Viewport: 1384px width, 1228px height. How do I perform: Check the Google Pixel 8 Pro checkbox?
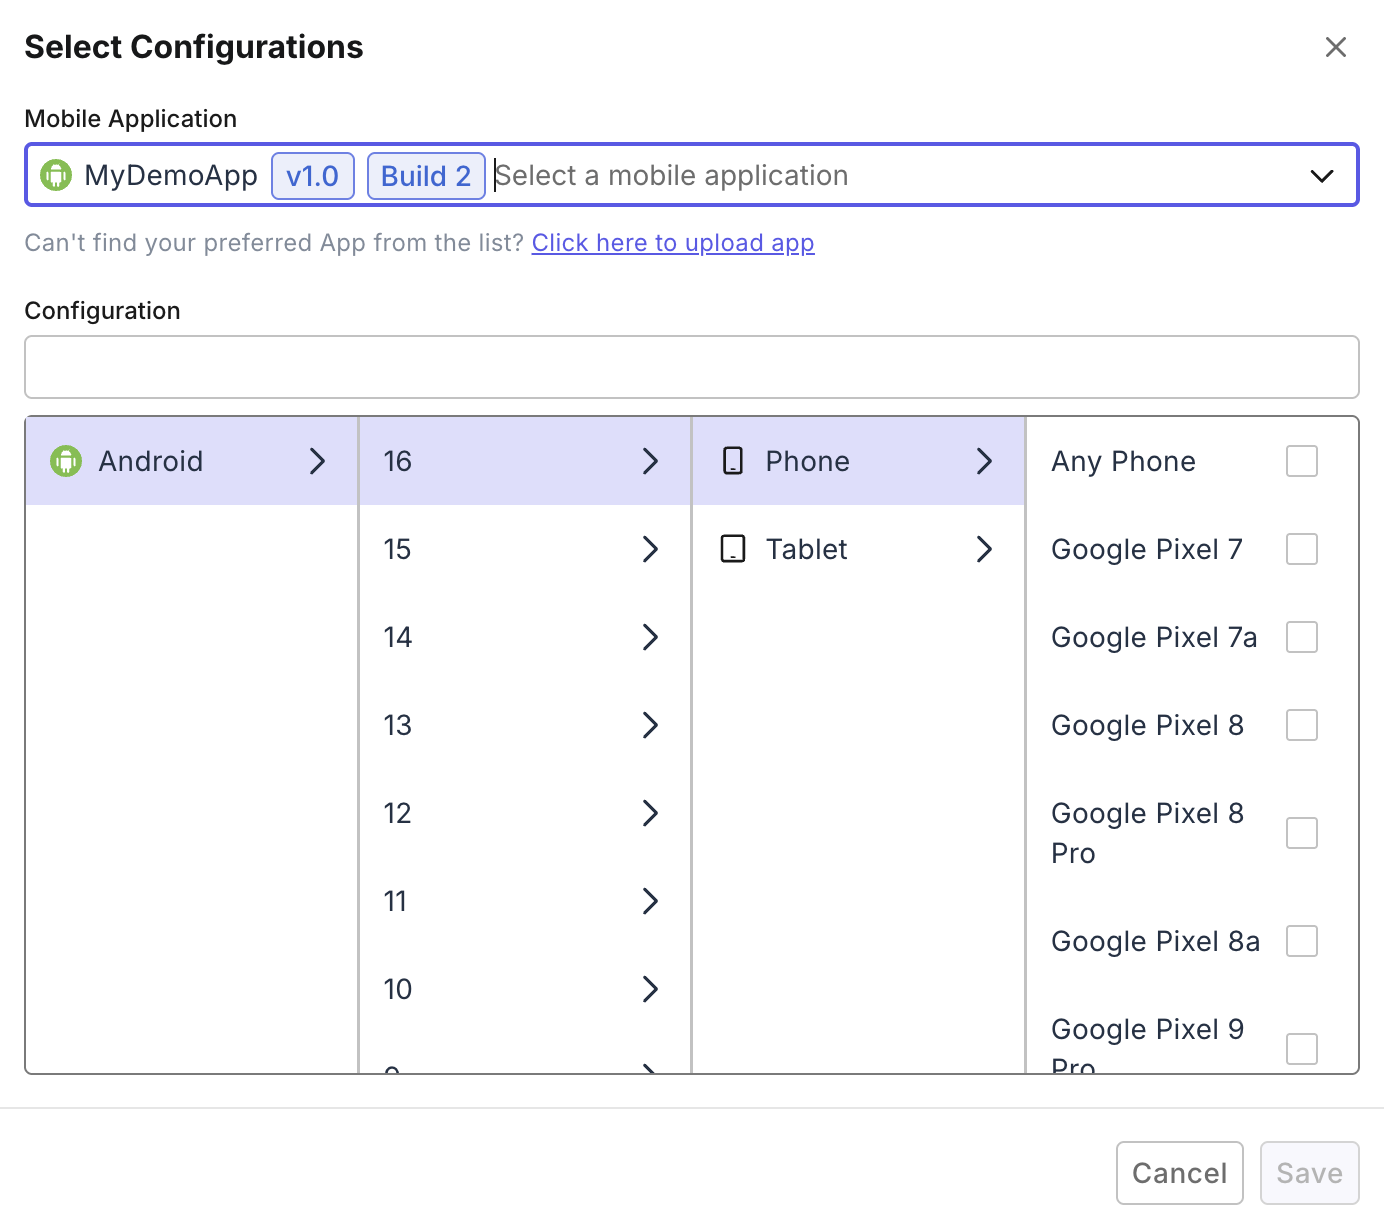click(1302, 833)
